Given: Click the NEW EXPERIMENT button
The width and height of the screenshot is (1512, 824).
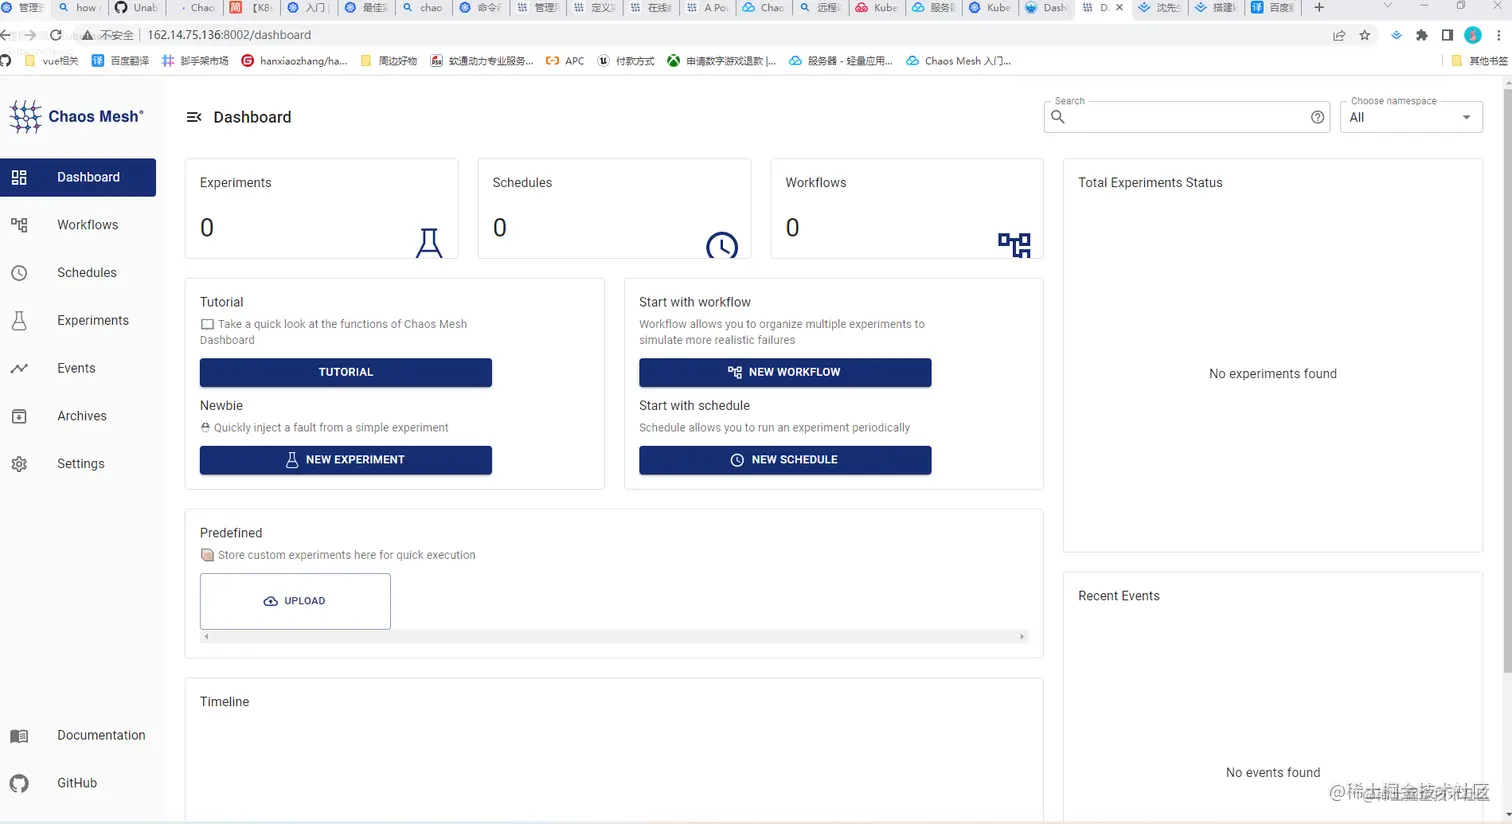Looking at the screenshot, I should (x=346, y=460).
